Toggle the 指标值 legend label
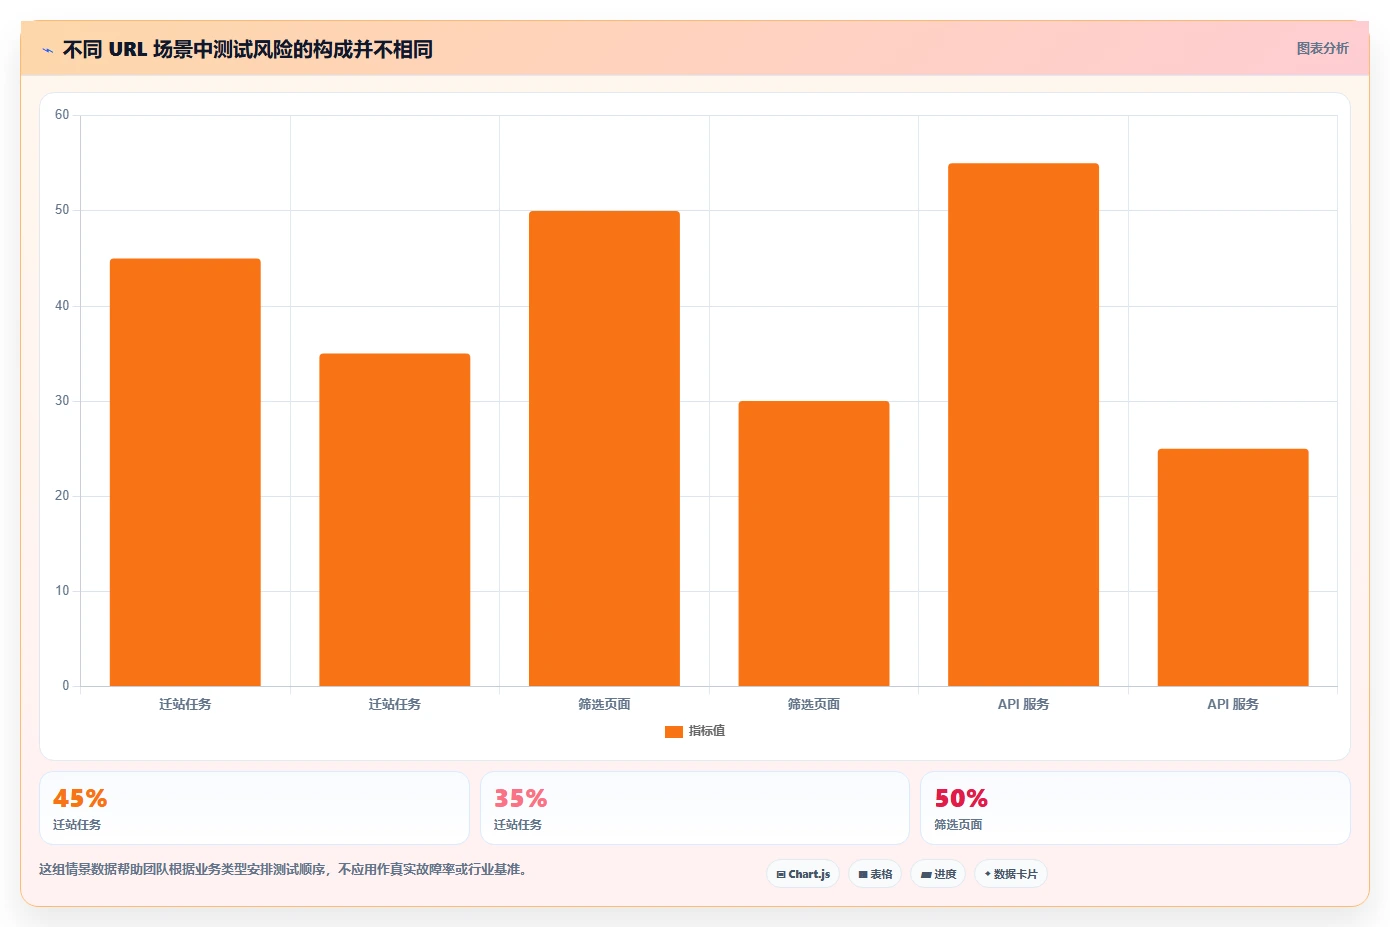Screen dimensions: 1390x927 pyautogui.click(x=707, y=732)
